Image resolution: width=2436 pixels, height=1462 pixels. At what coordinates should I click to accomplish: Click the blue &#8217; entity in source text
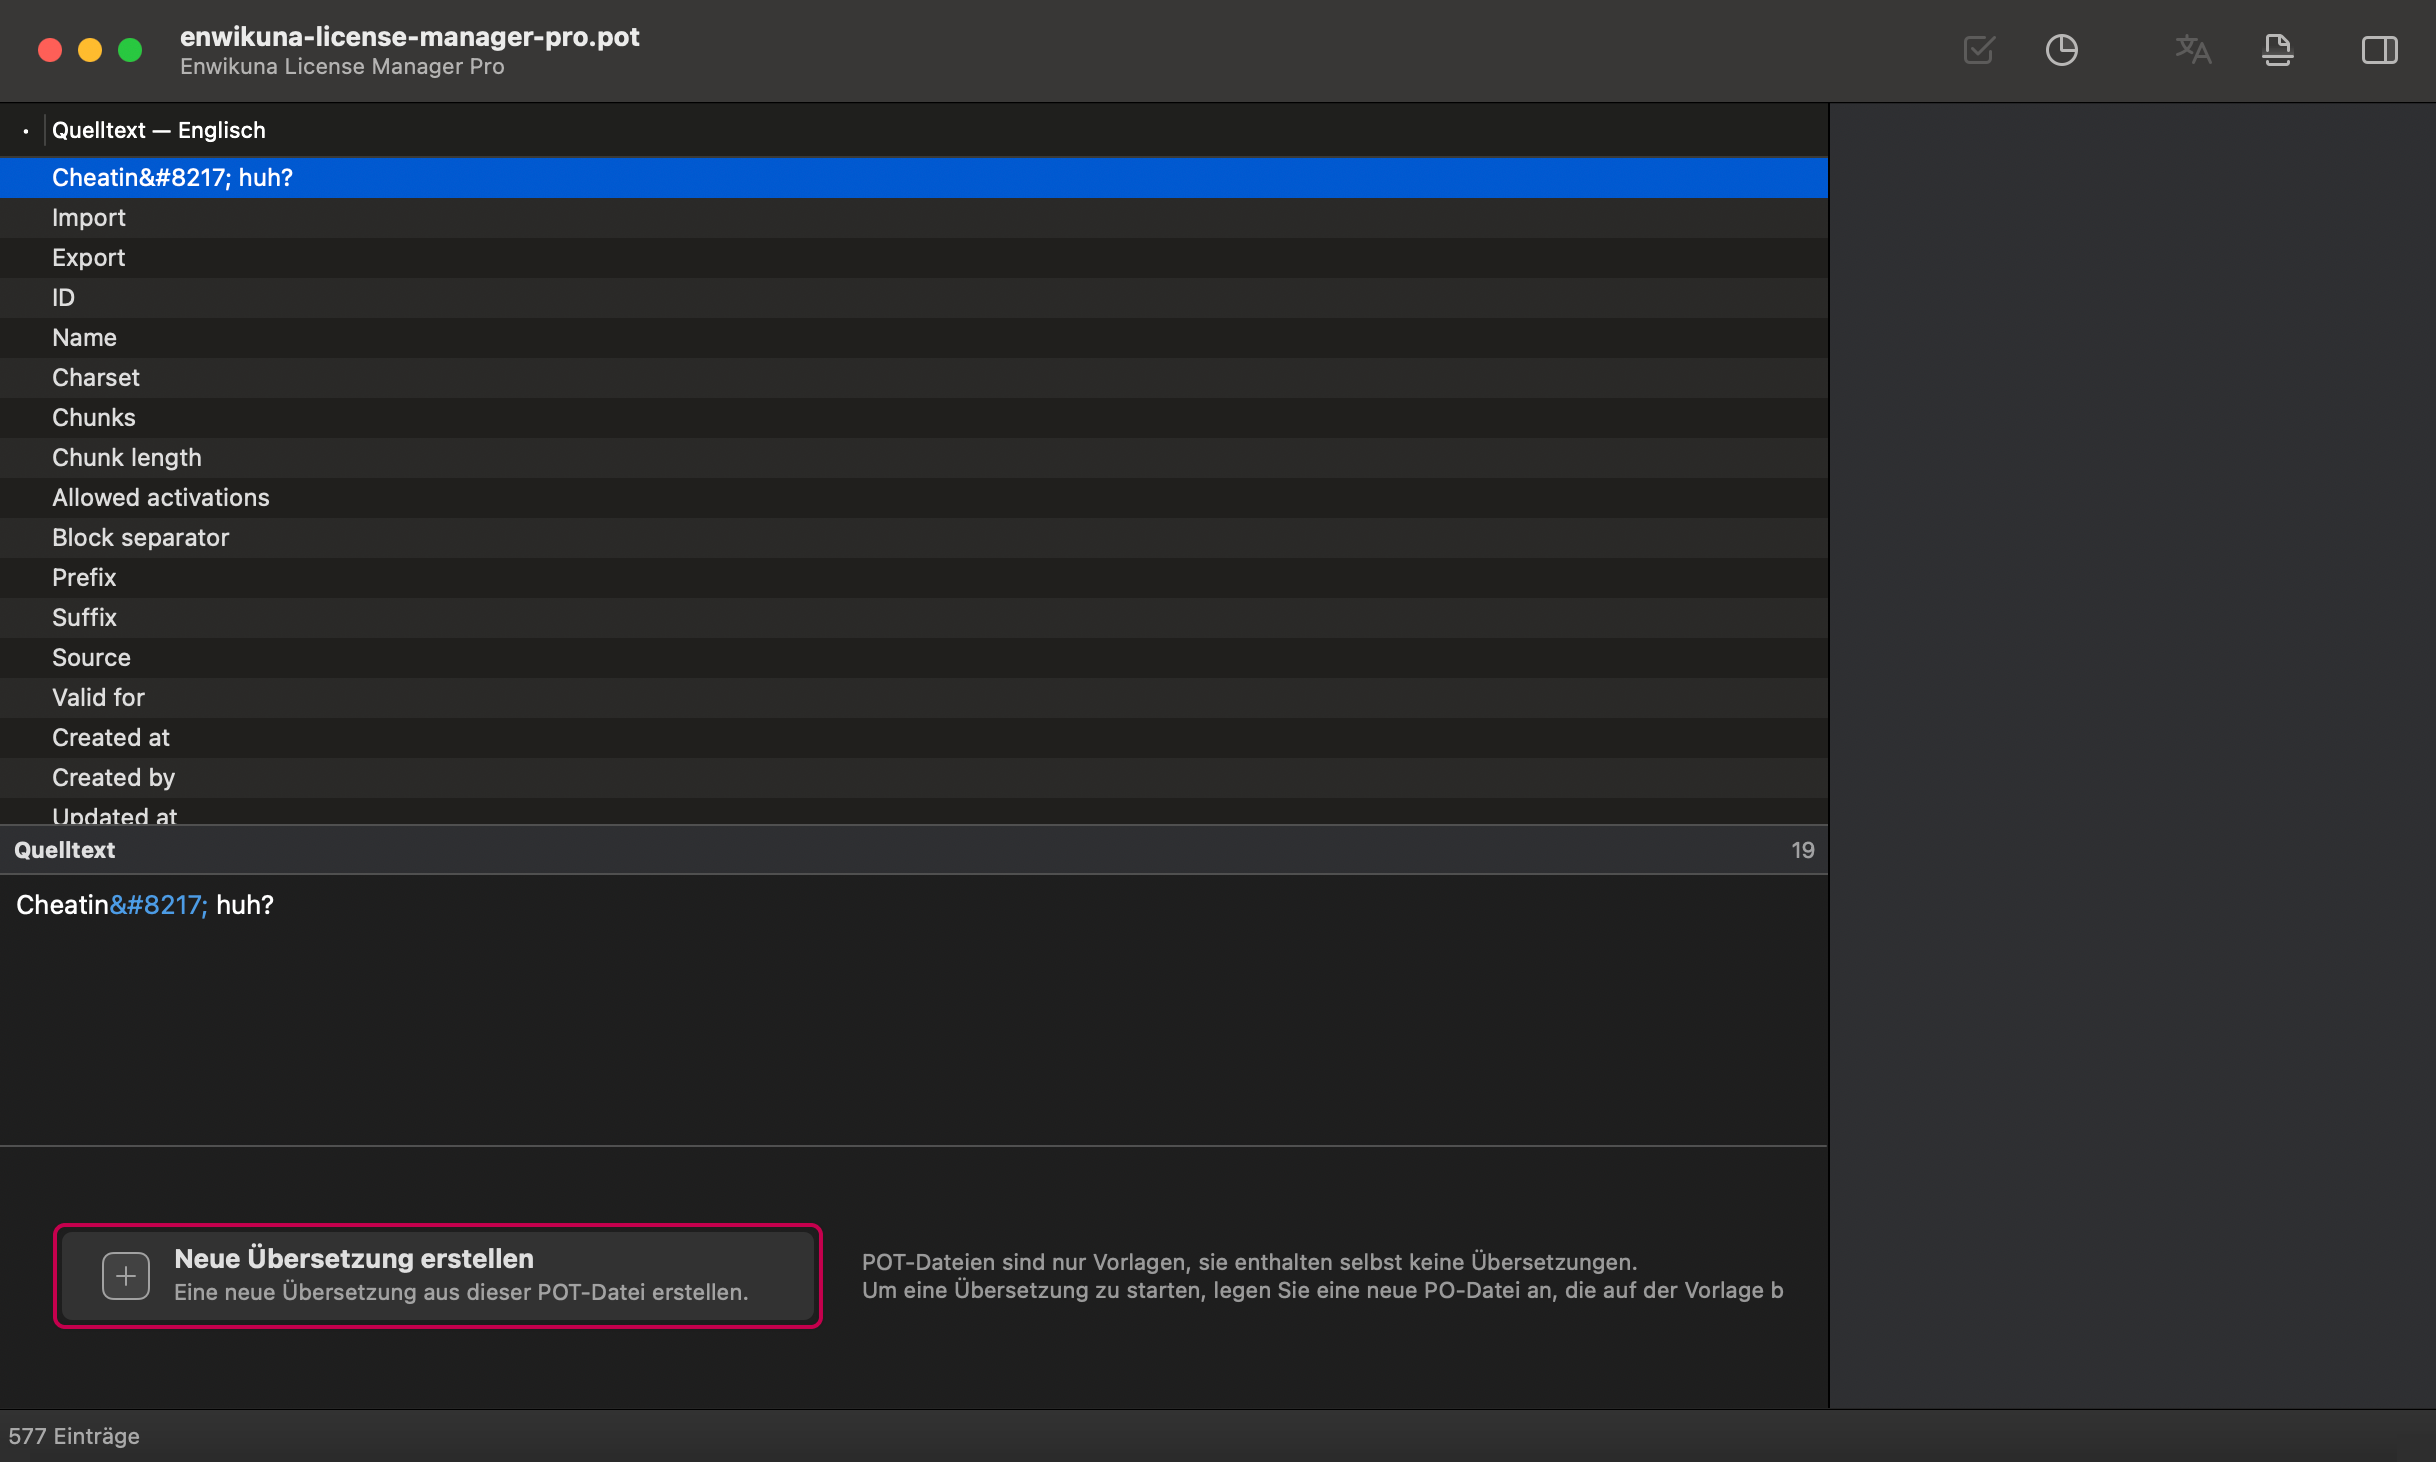[x=159, y=905]
